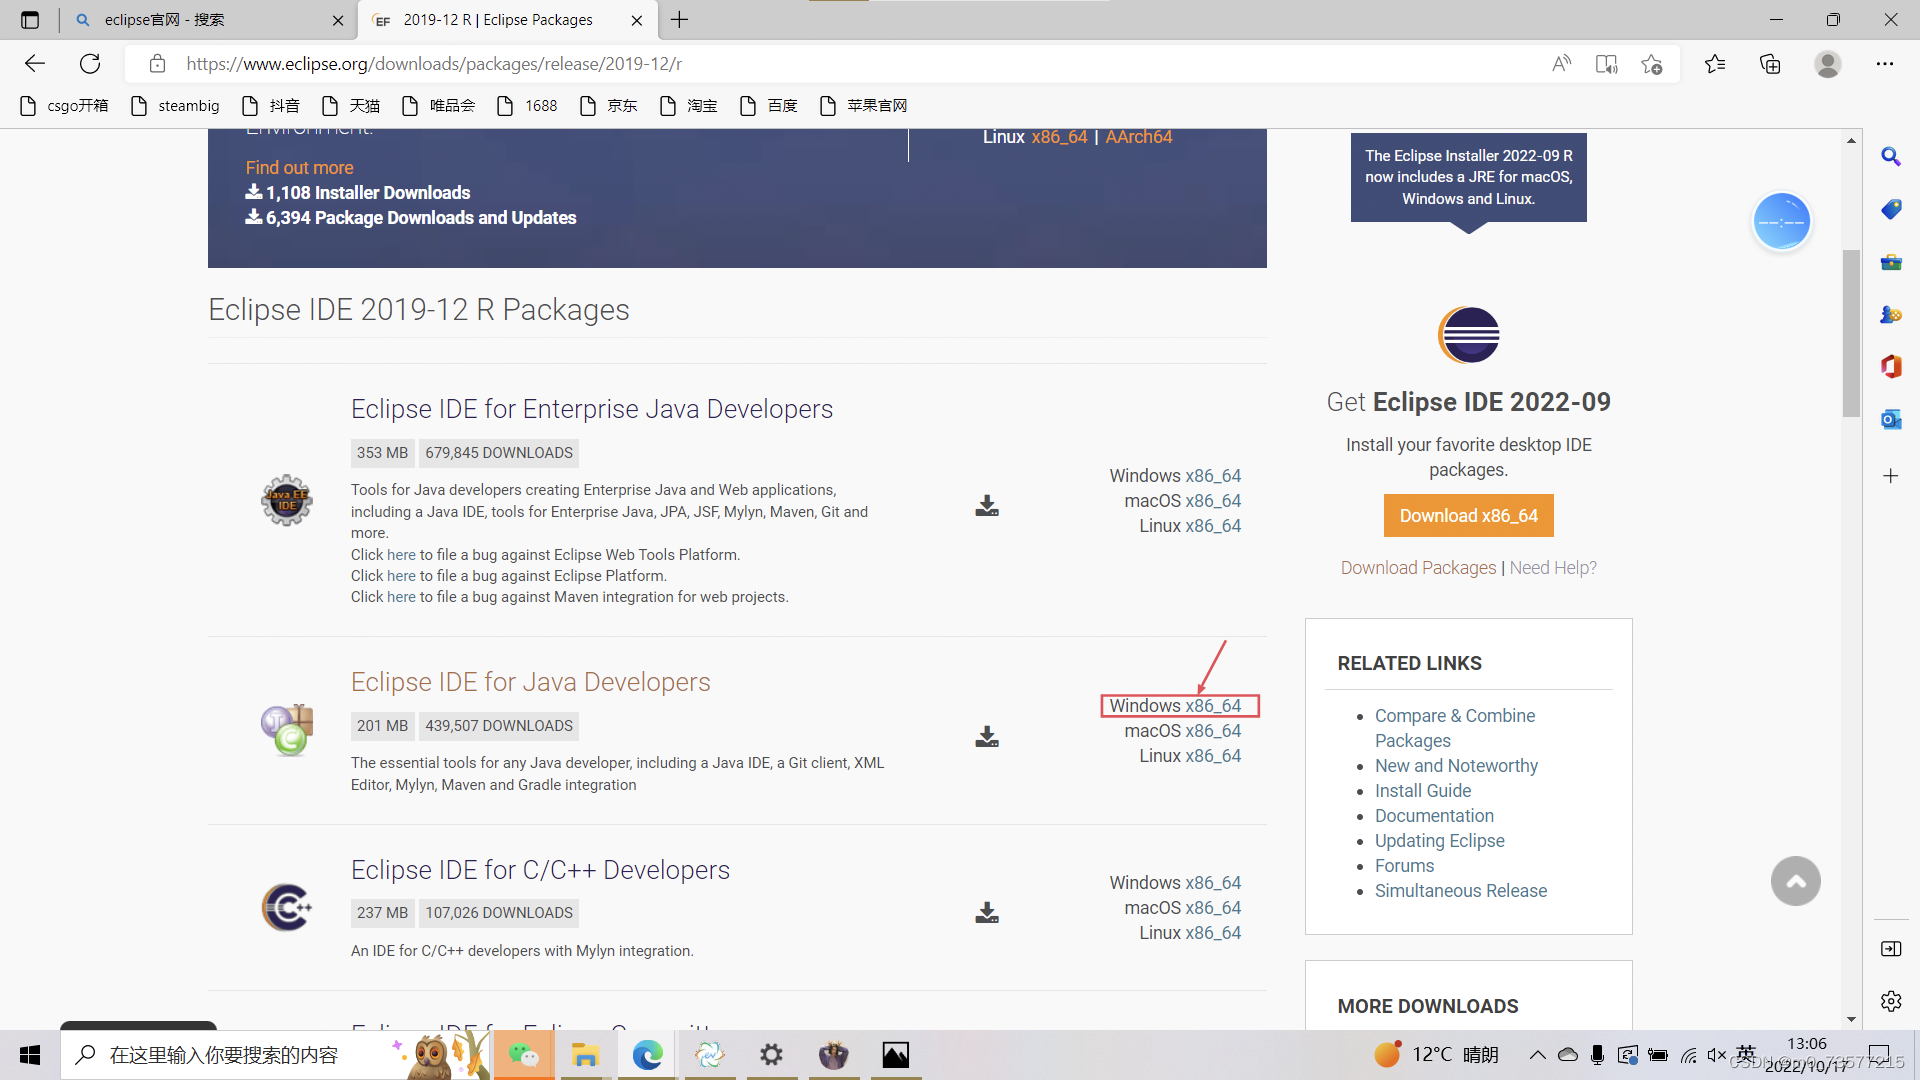Add this page to favorites star icon
The image size is (1920, 1080).
pos(1652,64)
